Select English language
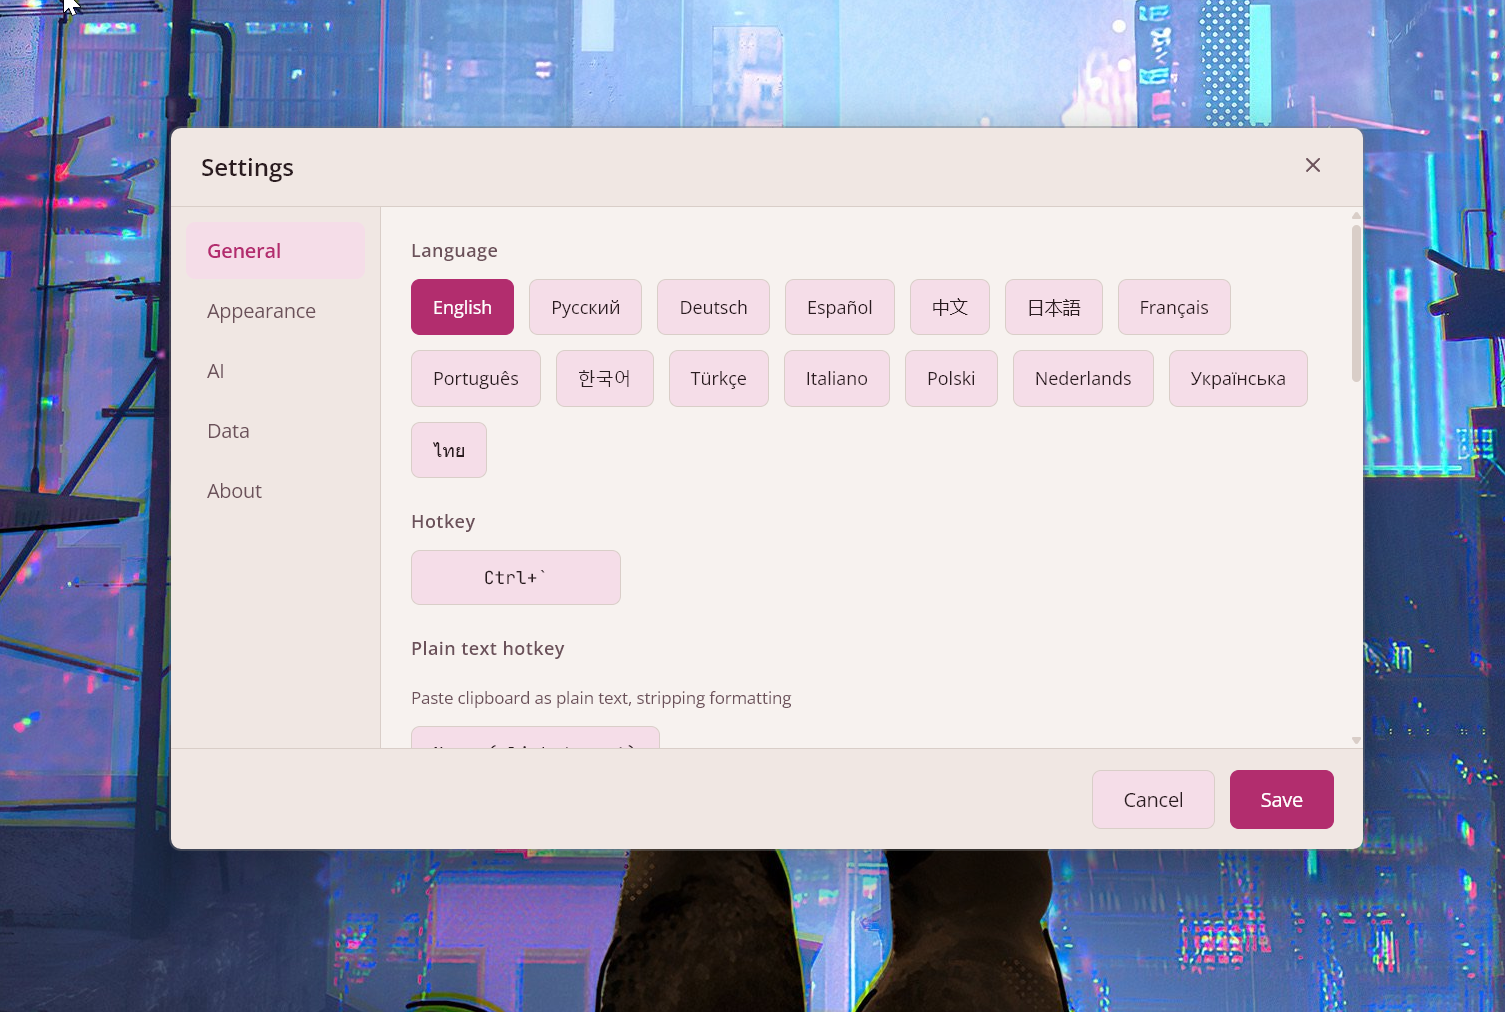This screenshot has width=1505, height=1012. coord(462,307)
